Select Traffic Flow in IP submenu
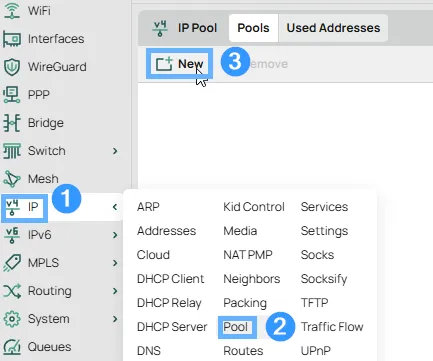 point(332,327)
